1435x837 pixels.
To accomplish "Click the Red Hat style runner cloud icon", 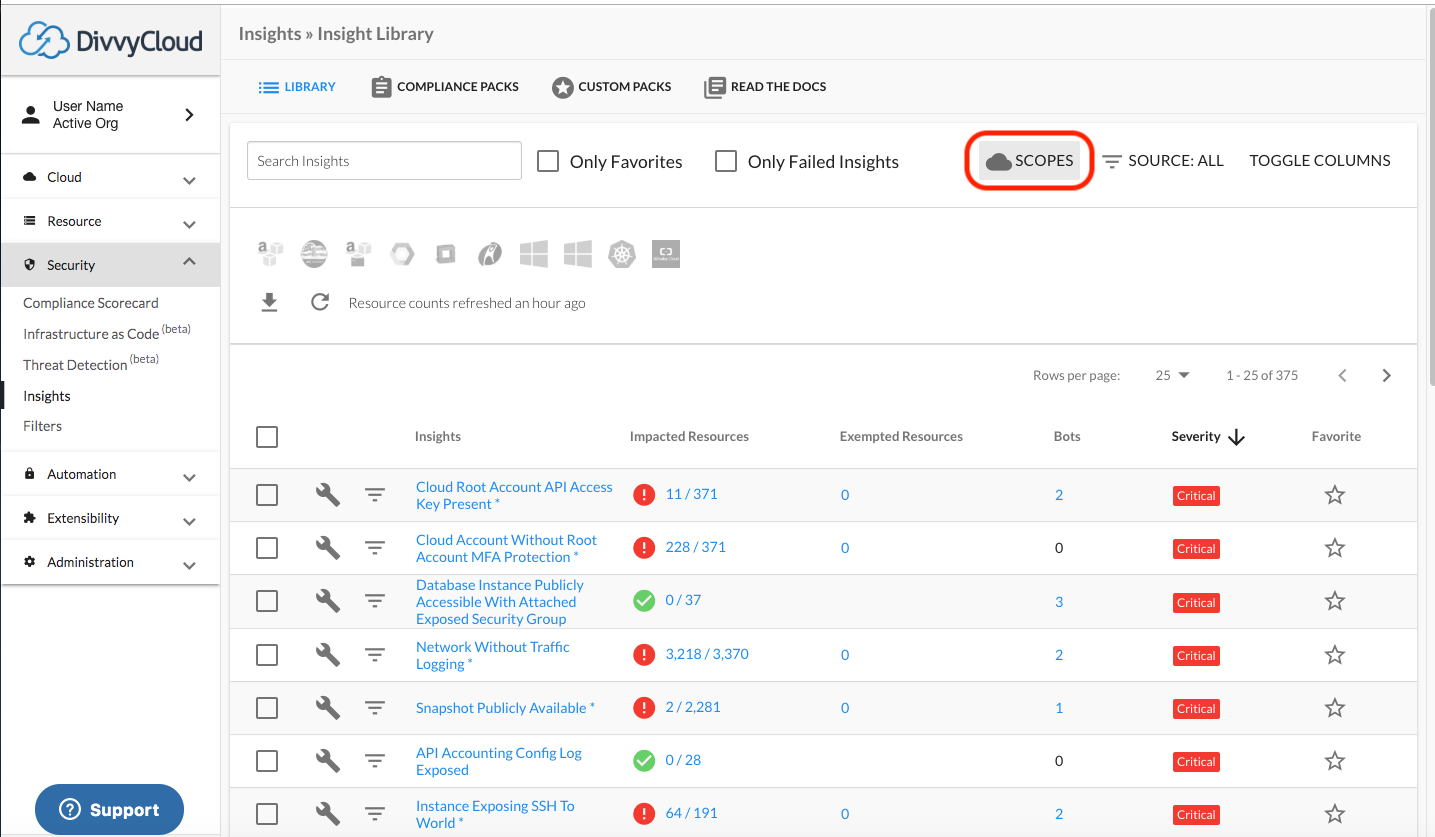I will [x=490, y=254].
